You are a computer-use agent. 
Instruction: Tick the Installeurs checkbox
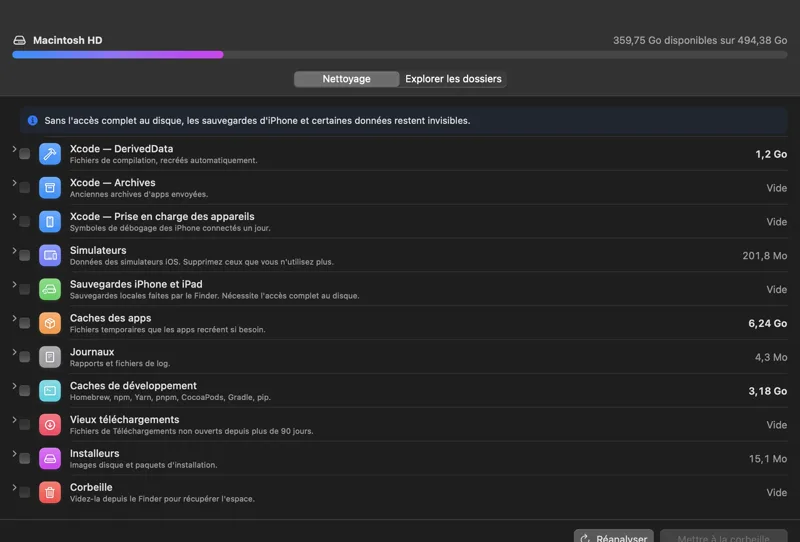pyautogui.click(x=24, y=459)
